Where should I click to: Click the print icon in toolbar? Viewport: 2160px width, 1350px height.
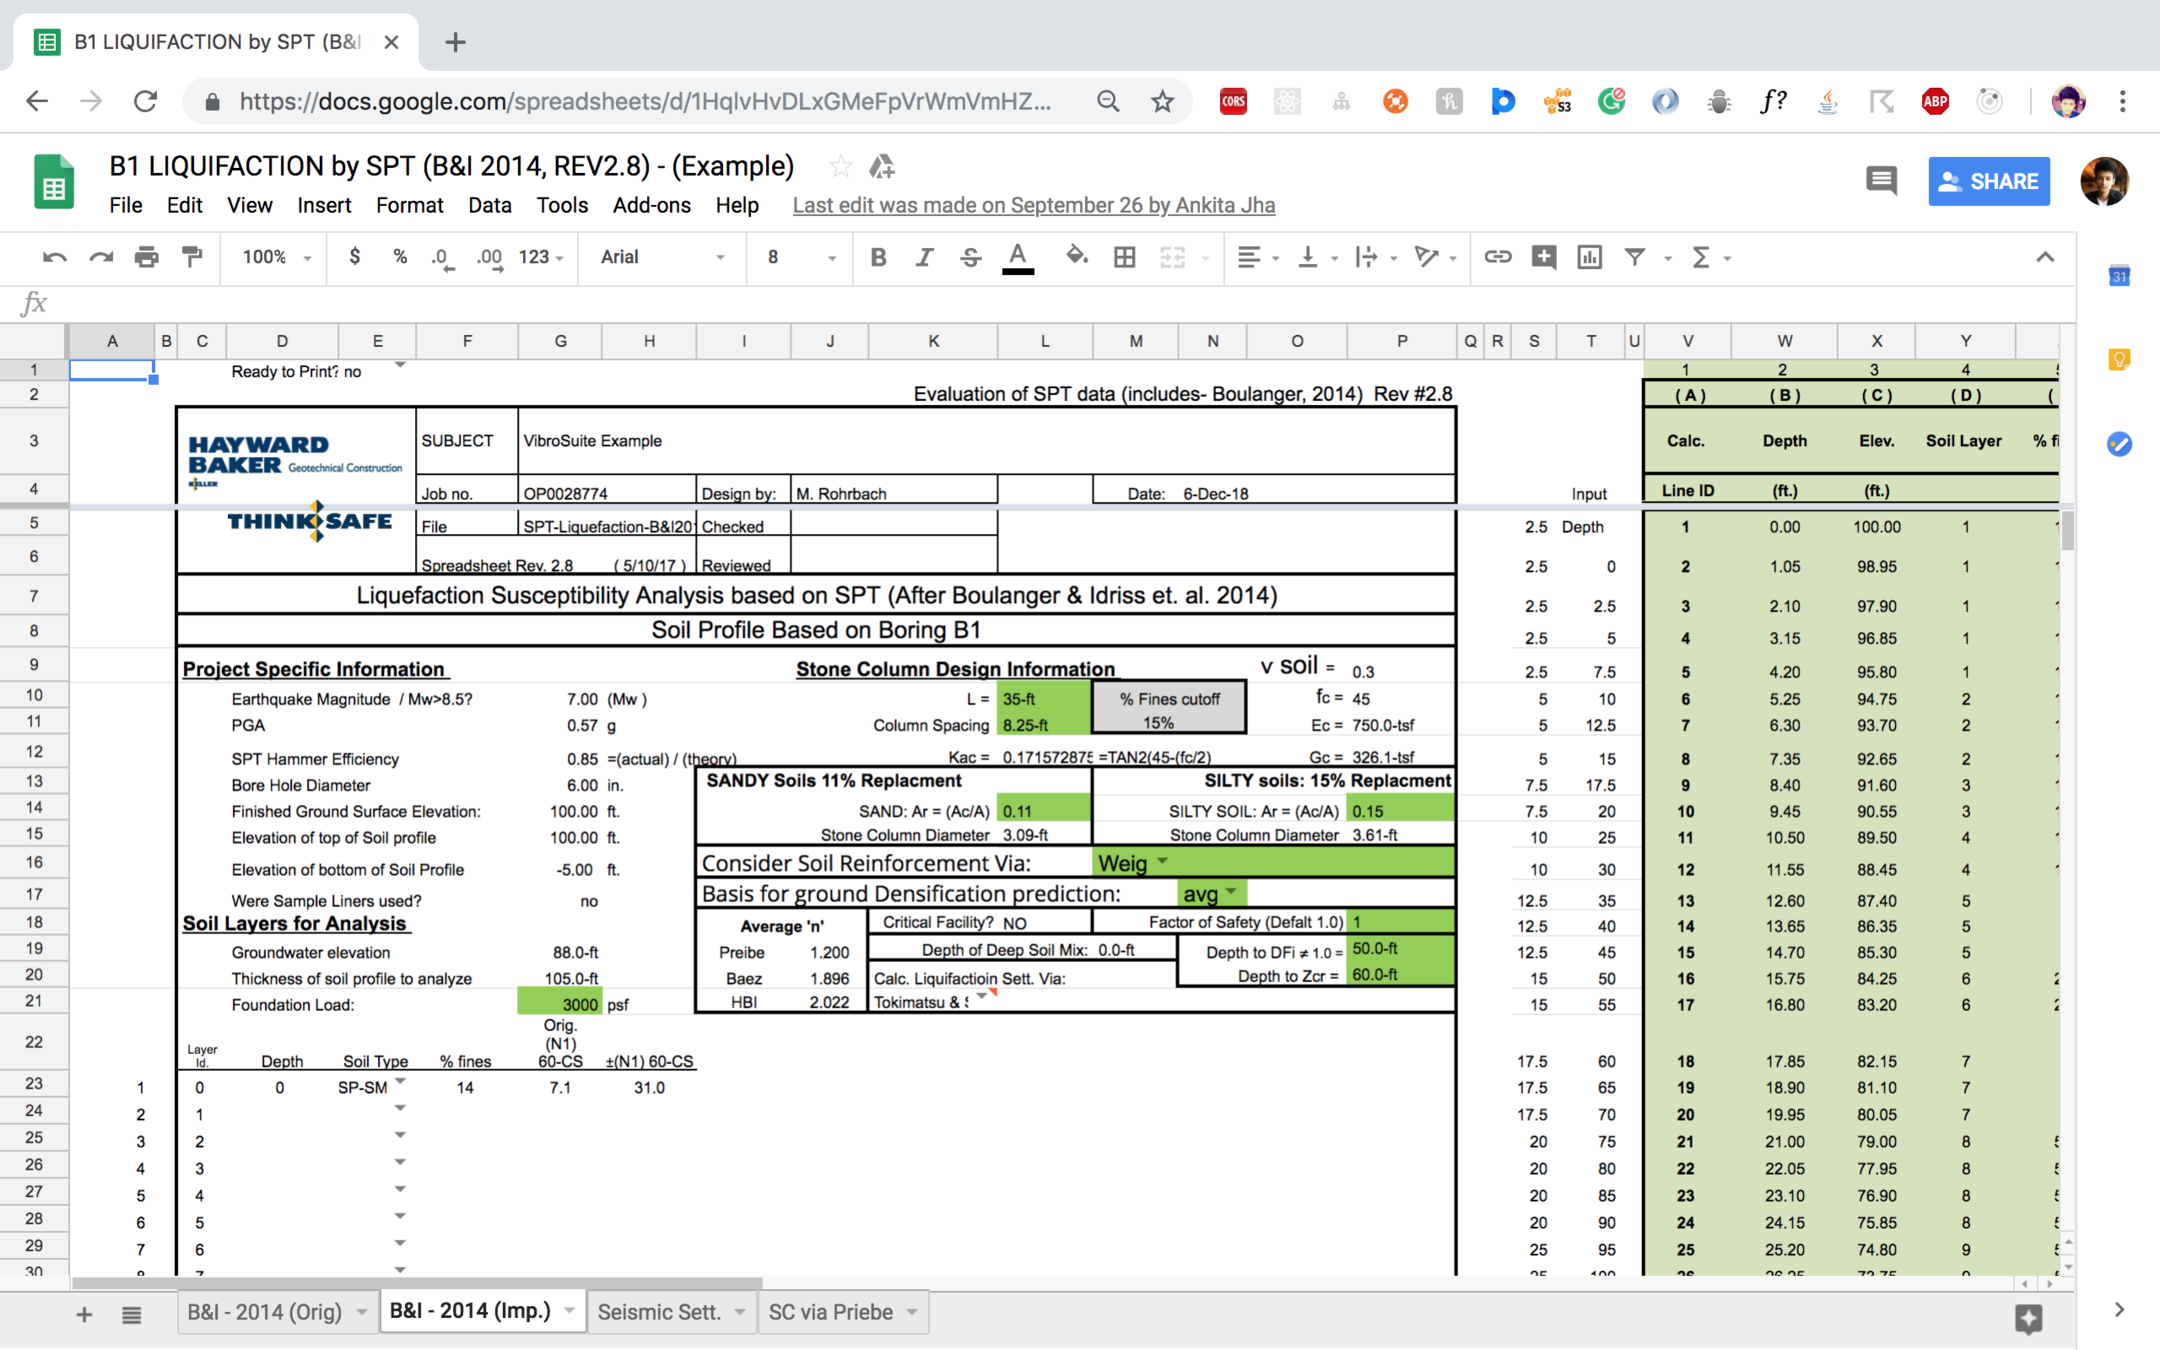pyautogui.click(x=146, y=257)
